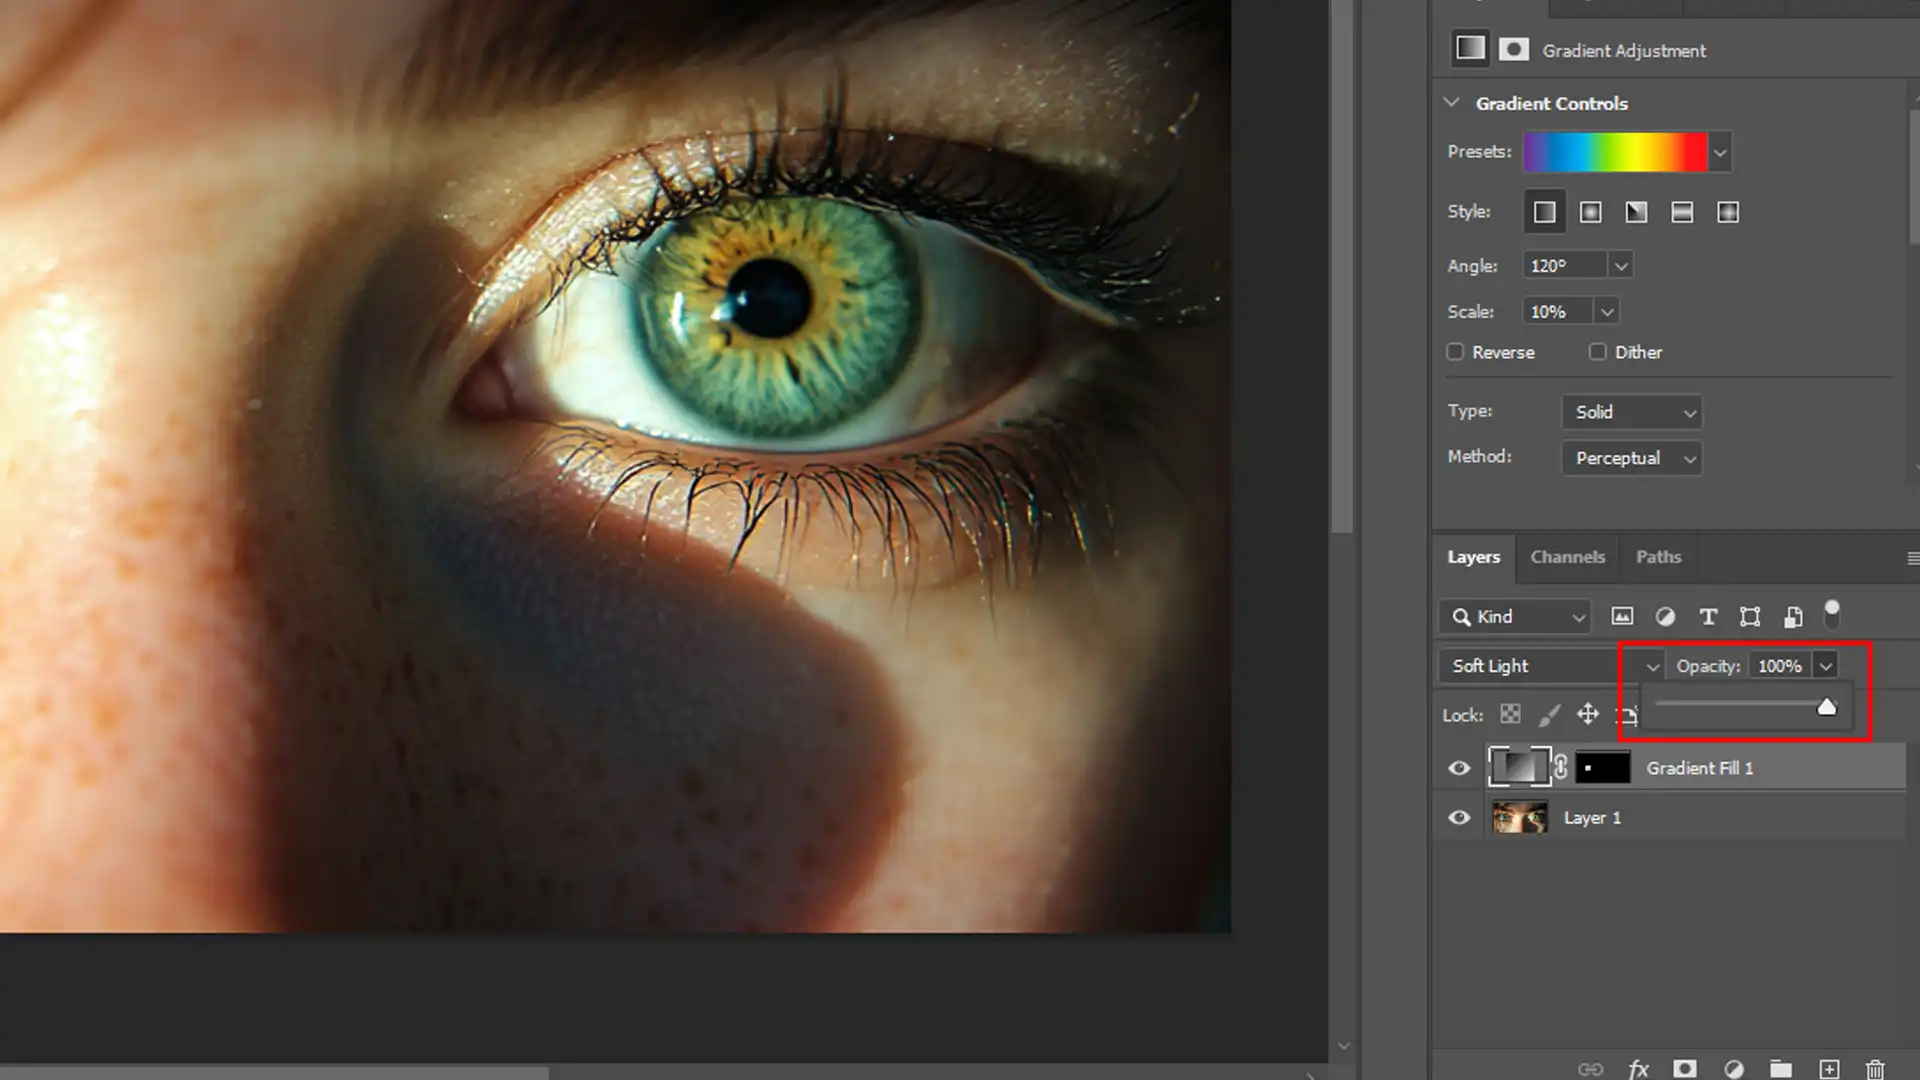The width and height of the screenshot is (1920, 1080).
Task: Open the Layers panel menu icon
Action: pos(1912,558)
